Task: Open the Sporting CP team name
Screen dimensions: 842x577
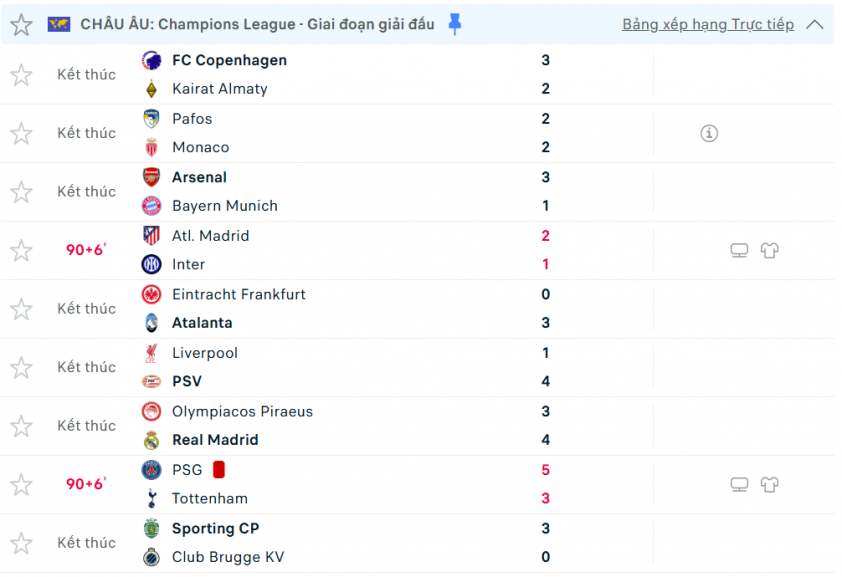Action: point(215,528)
